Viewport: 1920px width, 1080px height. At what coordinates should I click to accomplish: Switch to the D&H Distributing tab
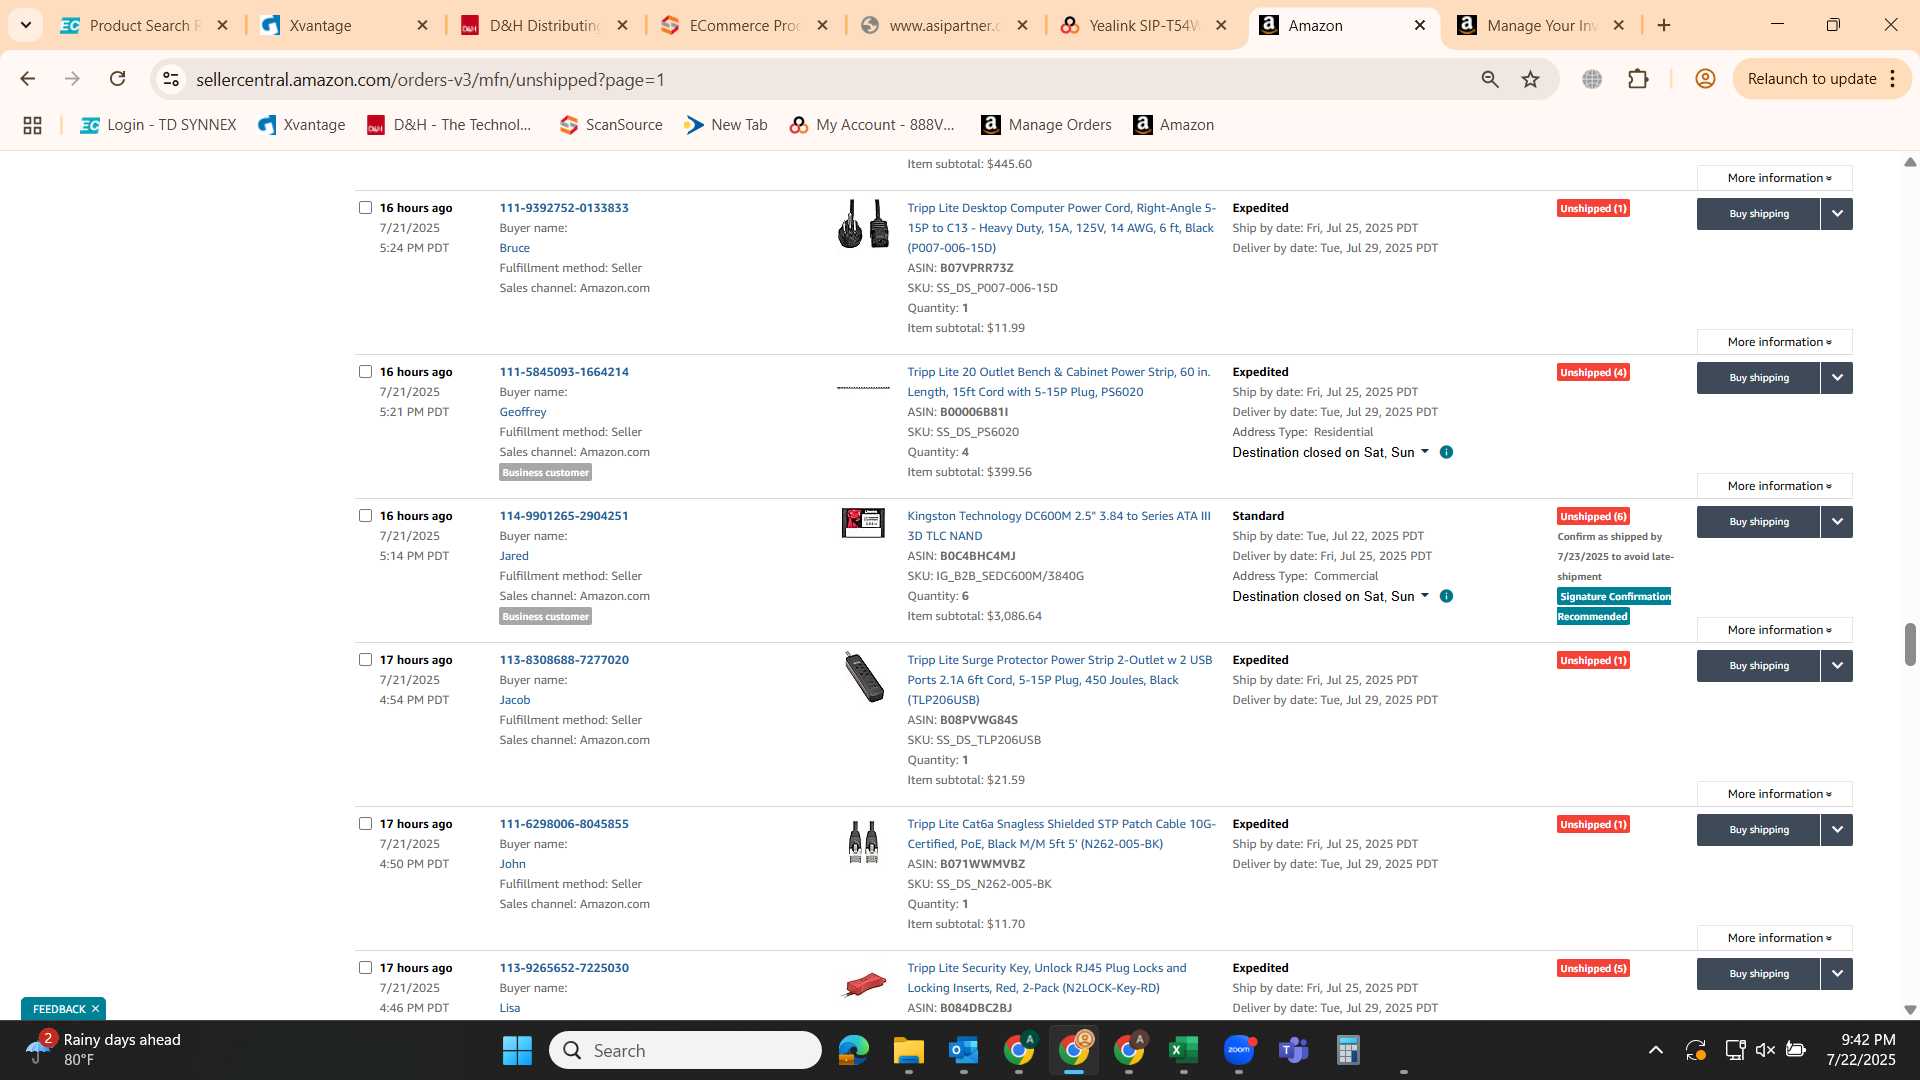(x=545, y=25)
